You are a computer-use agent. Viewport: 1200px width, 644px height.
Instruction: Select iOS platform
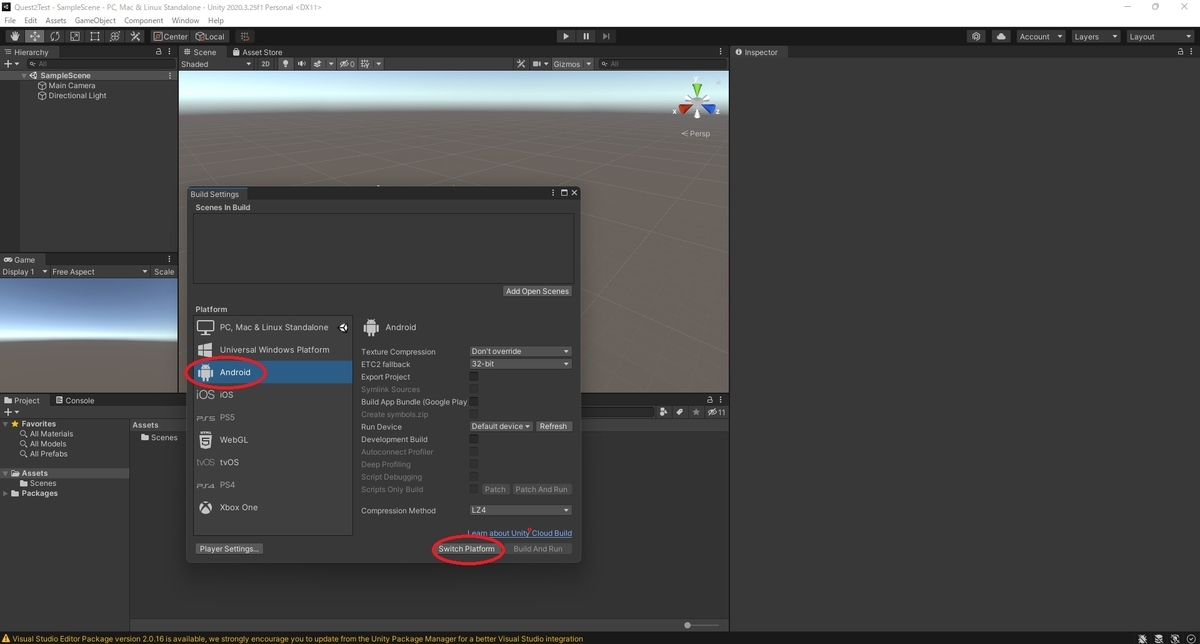[273, 395]
